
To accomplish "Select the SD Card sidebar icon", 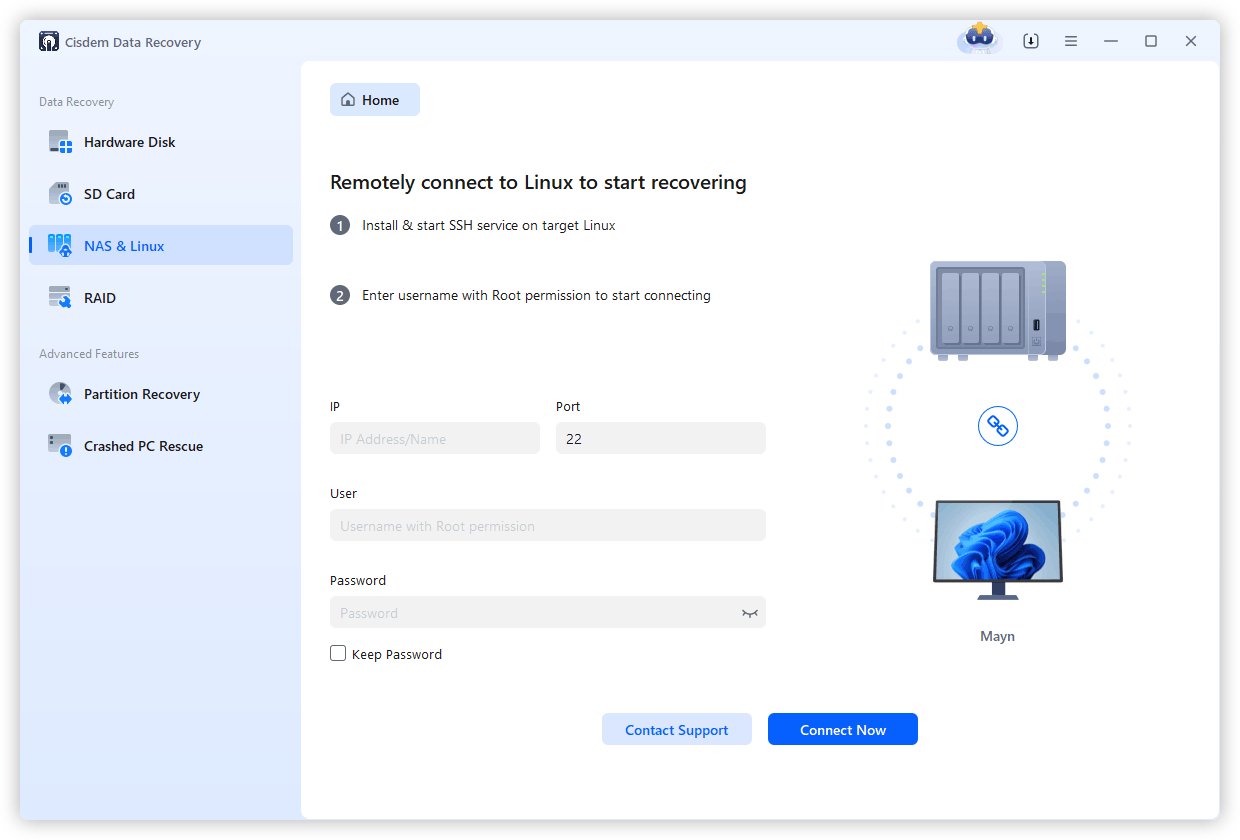I will pyautogui.click(x=61, y=194).
